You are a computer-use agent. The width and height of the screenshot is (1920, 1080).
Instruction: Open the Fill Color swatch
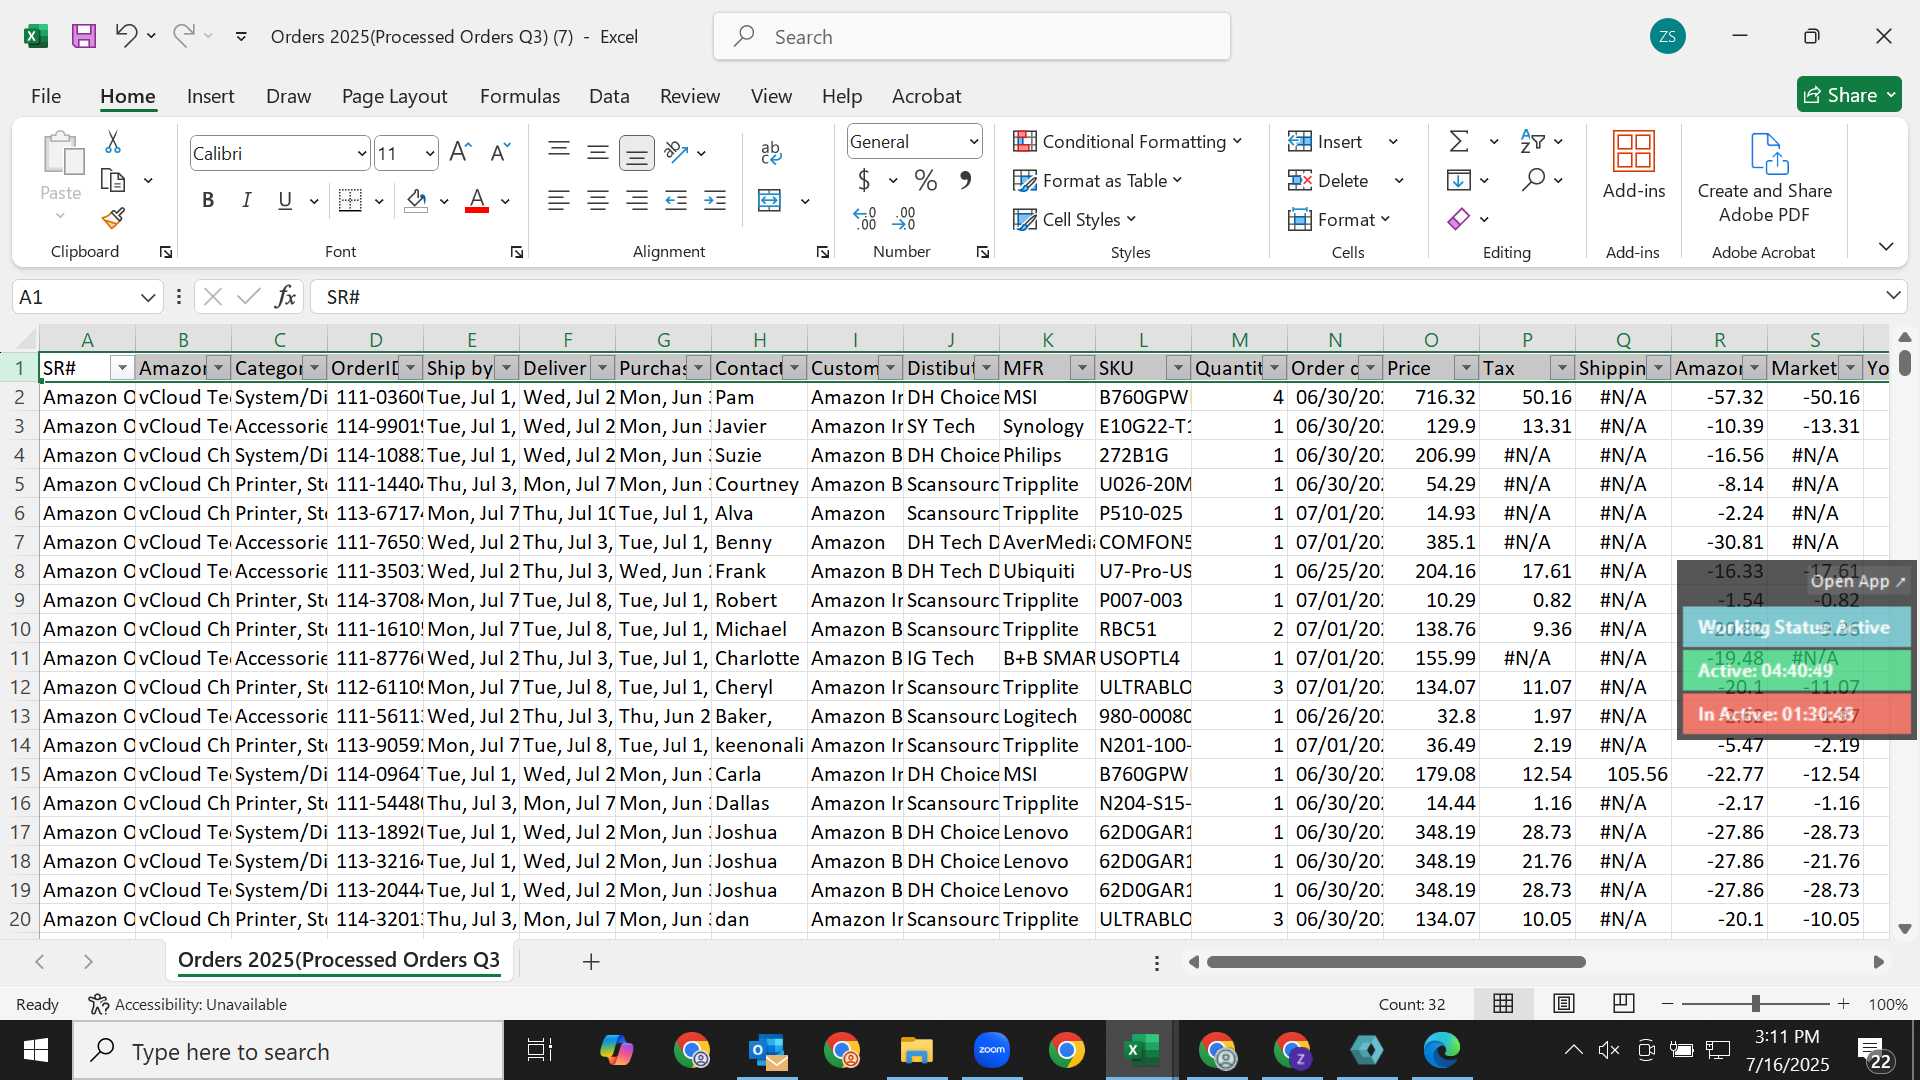coord(417,200)
